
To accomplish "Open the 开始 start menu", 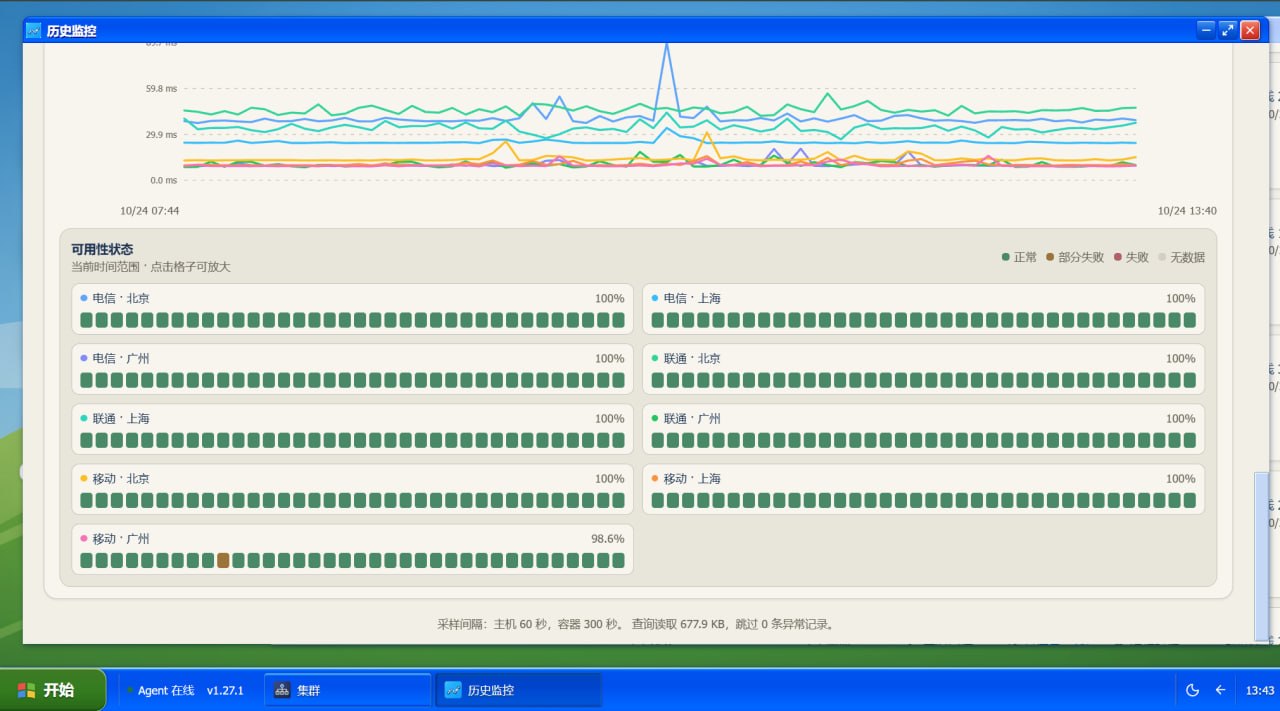I will 52,690.
